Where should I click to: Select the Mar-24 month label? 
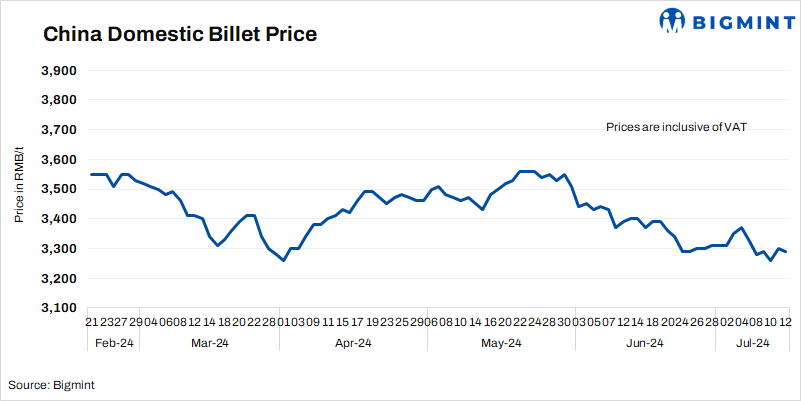(x=209, y=343)
